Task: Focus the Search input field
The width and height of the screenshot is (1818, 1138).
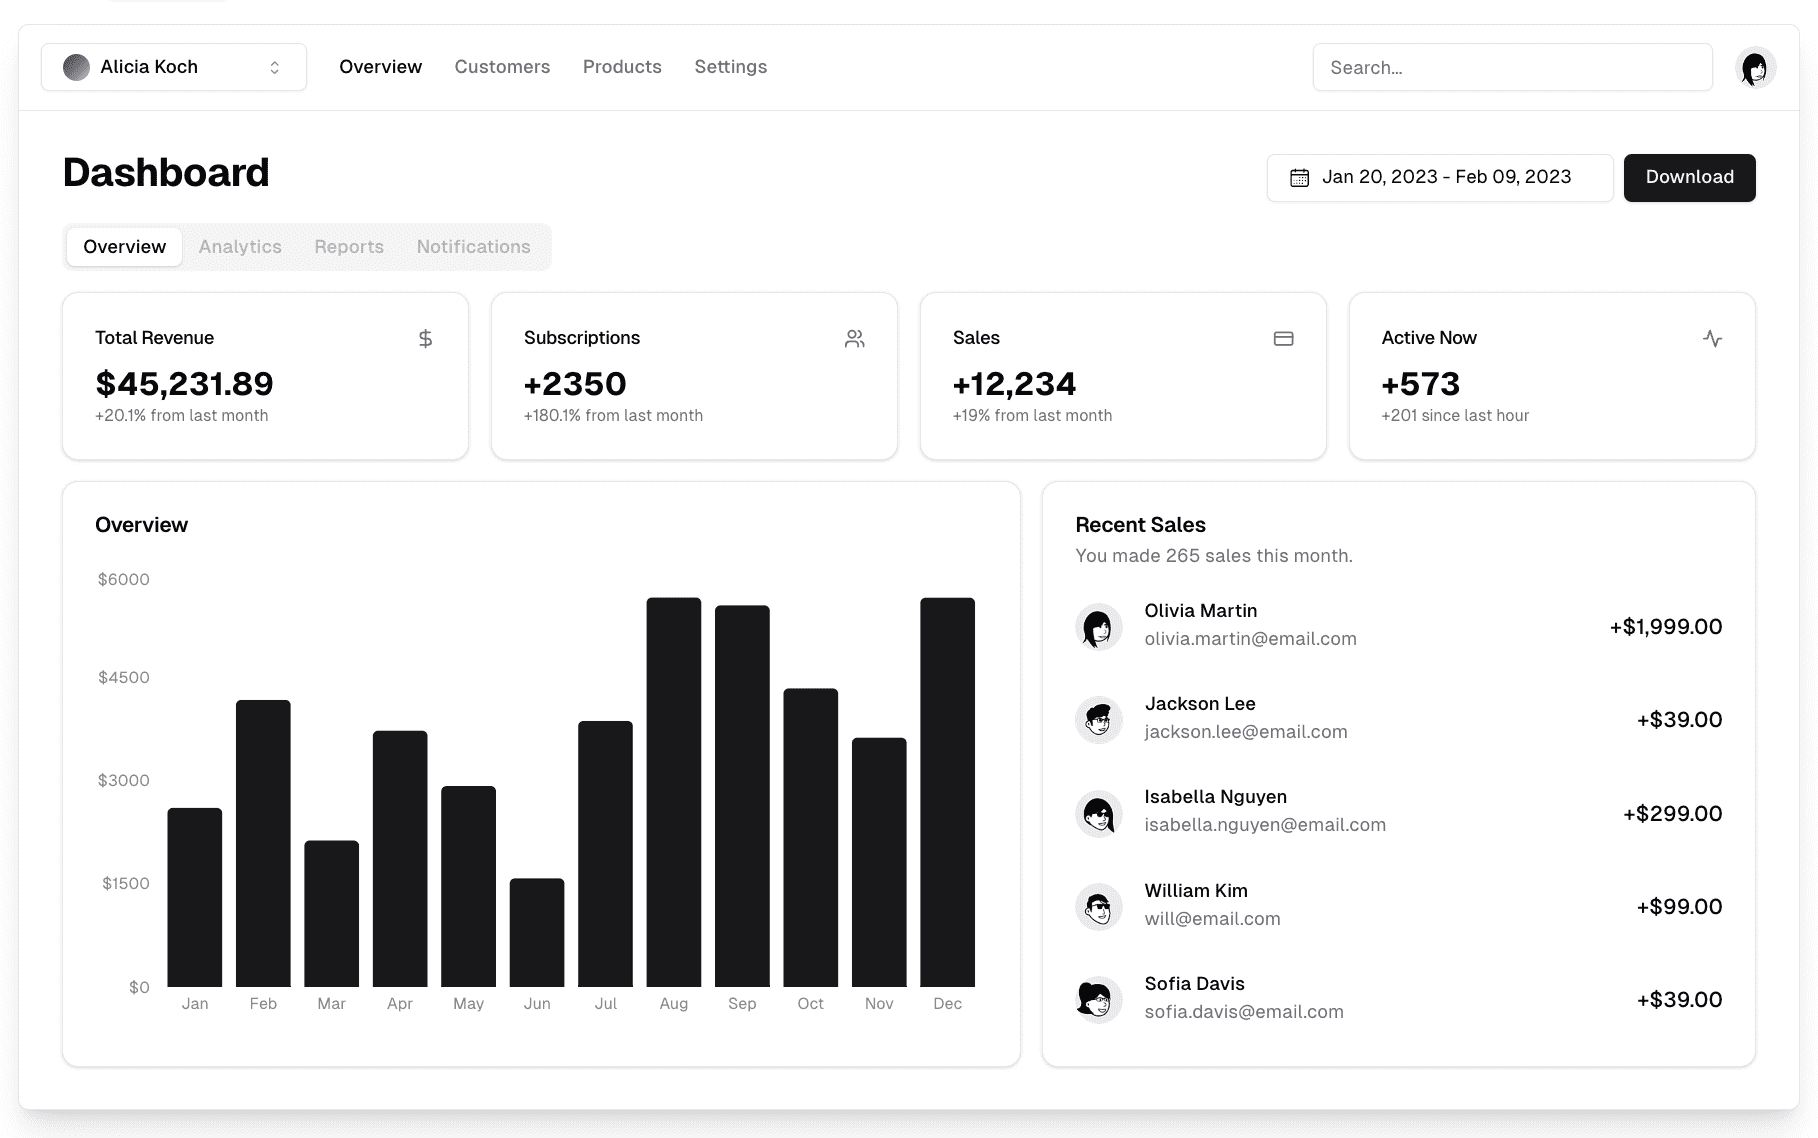Action: 1512,68
